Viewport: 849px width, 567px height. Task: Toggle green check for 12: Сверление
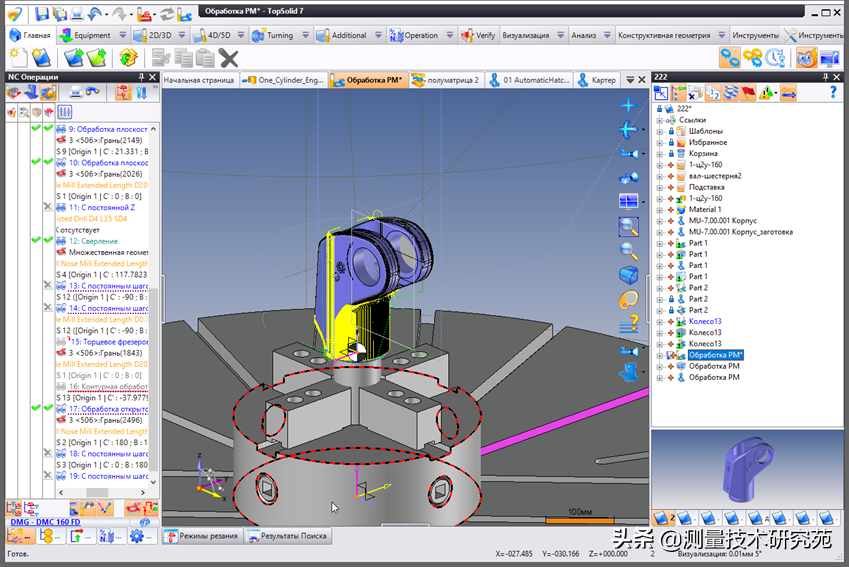(x=48, y=240)
